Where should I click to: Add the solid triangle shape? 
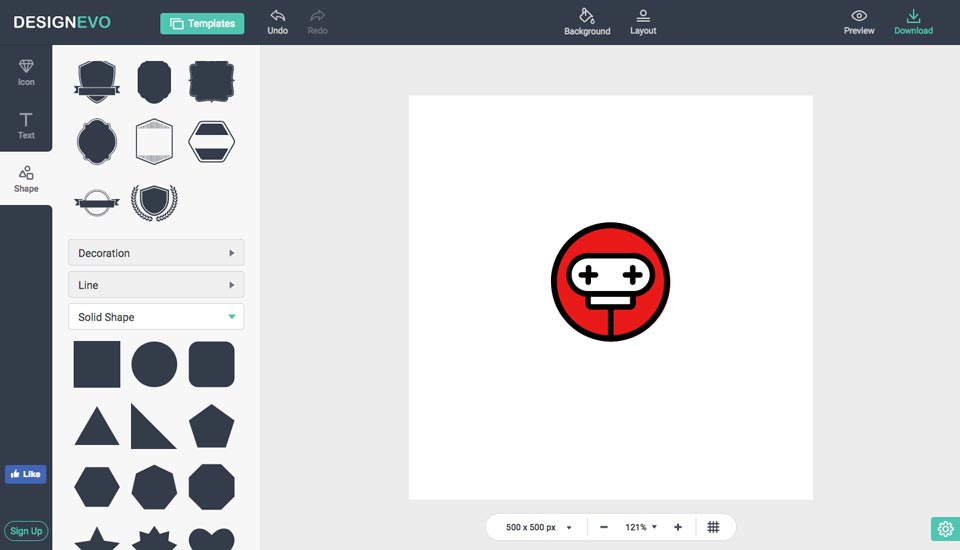(x=97, y=428)
